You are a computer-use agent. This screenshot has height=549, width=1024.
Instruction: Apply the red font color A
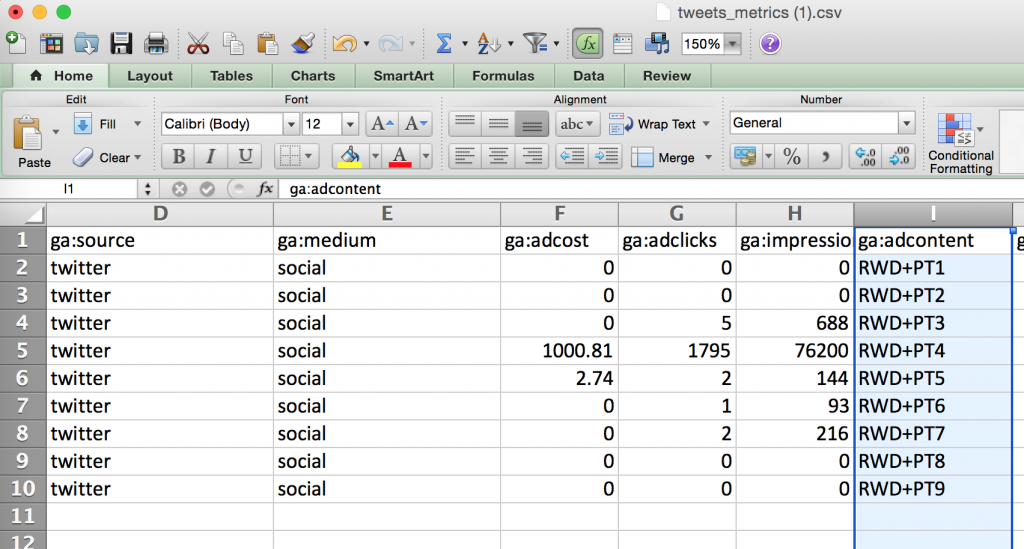[400, 157]
